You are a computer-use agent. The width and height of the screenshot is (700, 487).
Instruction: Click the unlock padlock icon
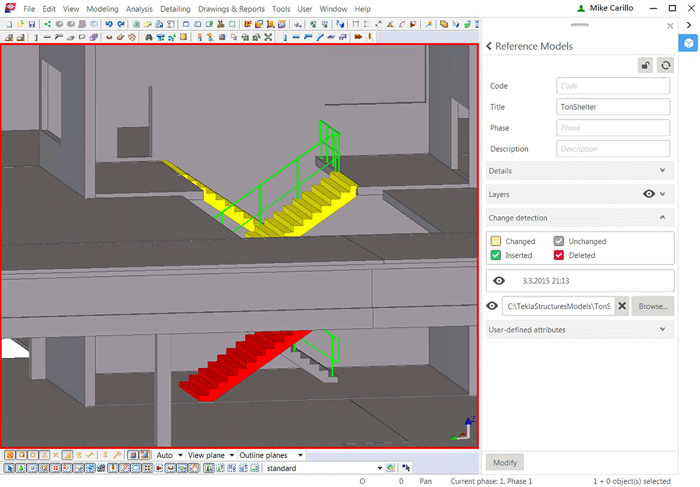click(x=646, y=65)
